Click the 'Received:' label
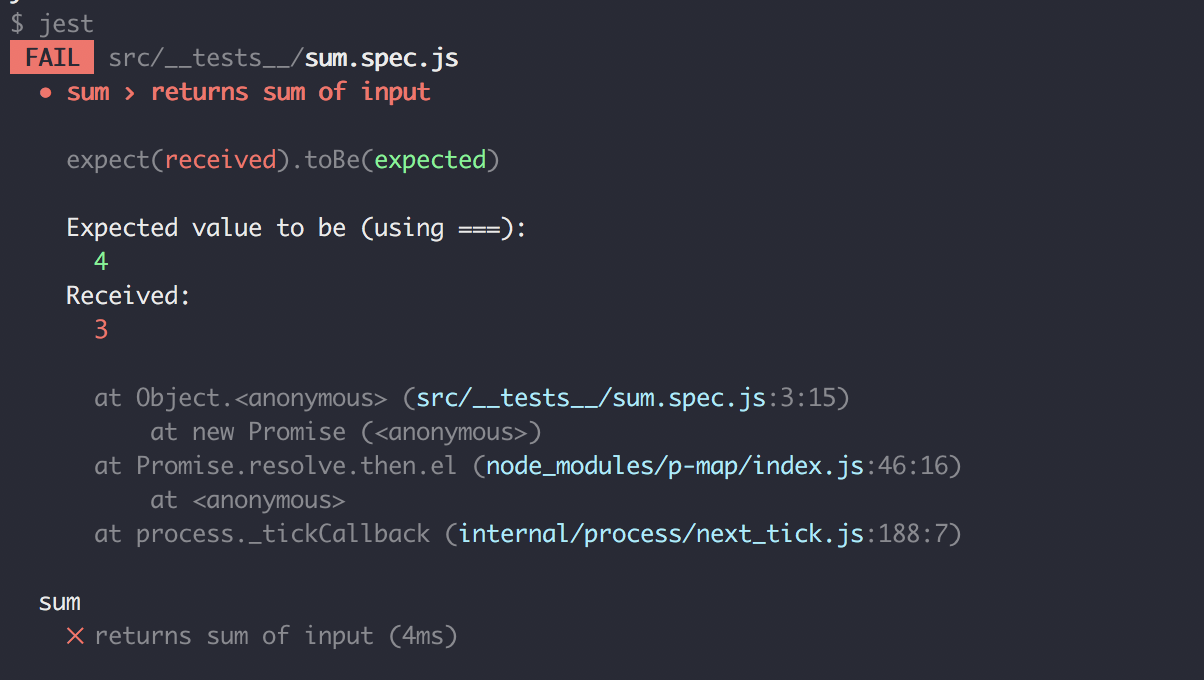This screenshot has height=680, width=1204. pos(128,296)
